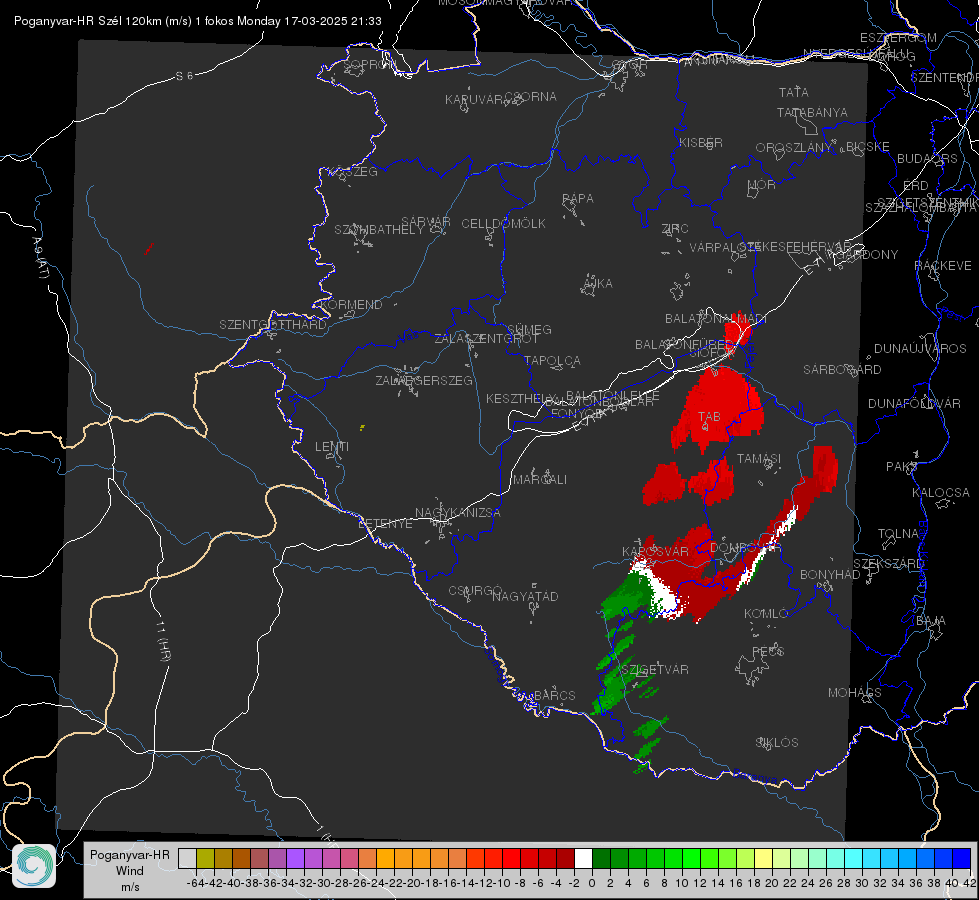Click the dark blue swatch at legend end

click(x=962, y=858)
